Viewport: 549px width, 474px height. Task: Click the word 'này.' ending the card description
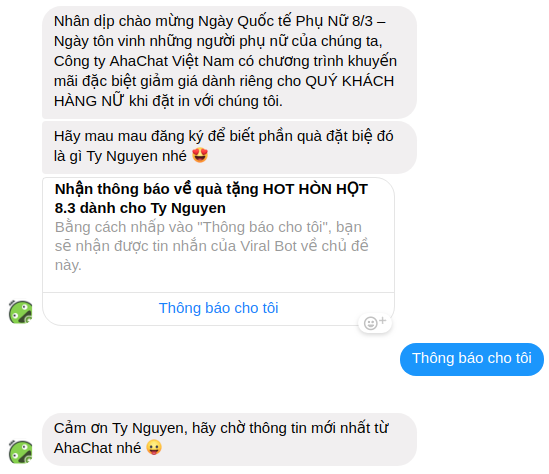tap(68, 265)
